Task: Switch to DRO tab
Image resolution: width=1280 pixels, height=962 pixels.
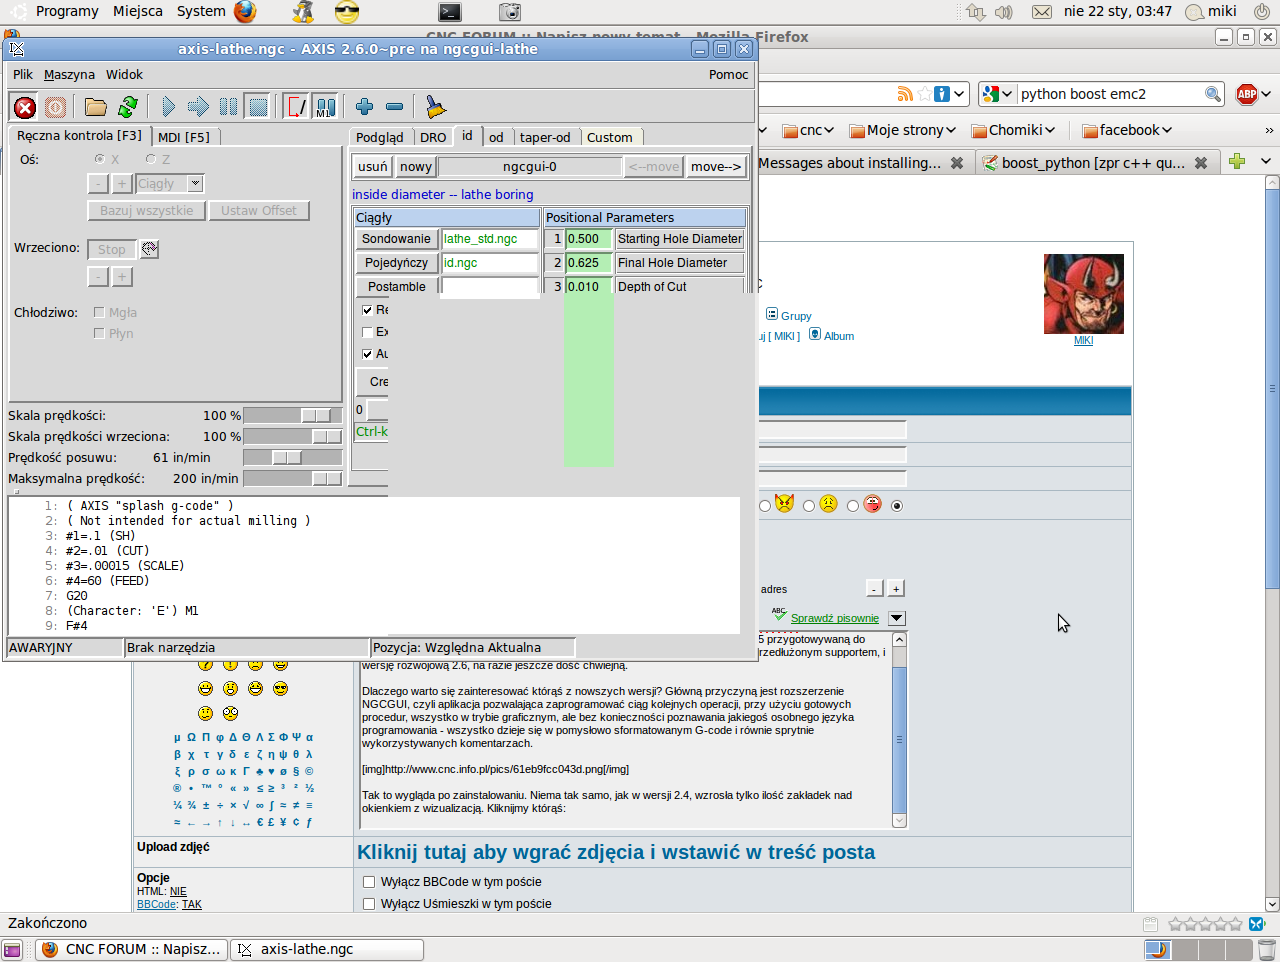Action: (x=433, y=137)
